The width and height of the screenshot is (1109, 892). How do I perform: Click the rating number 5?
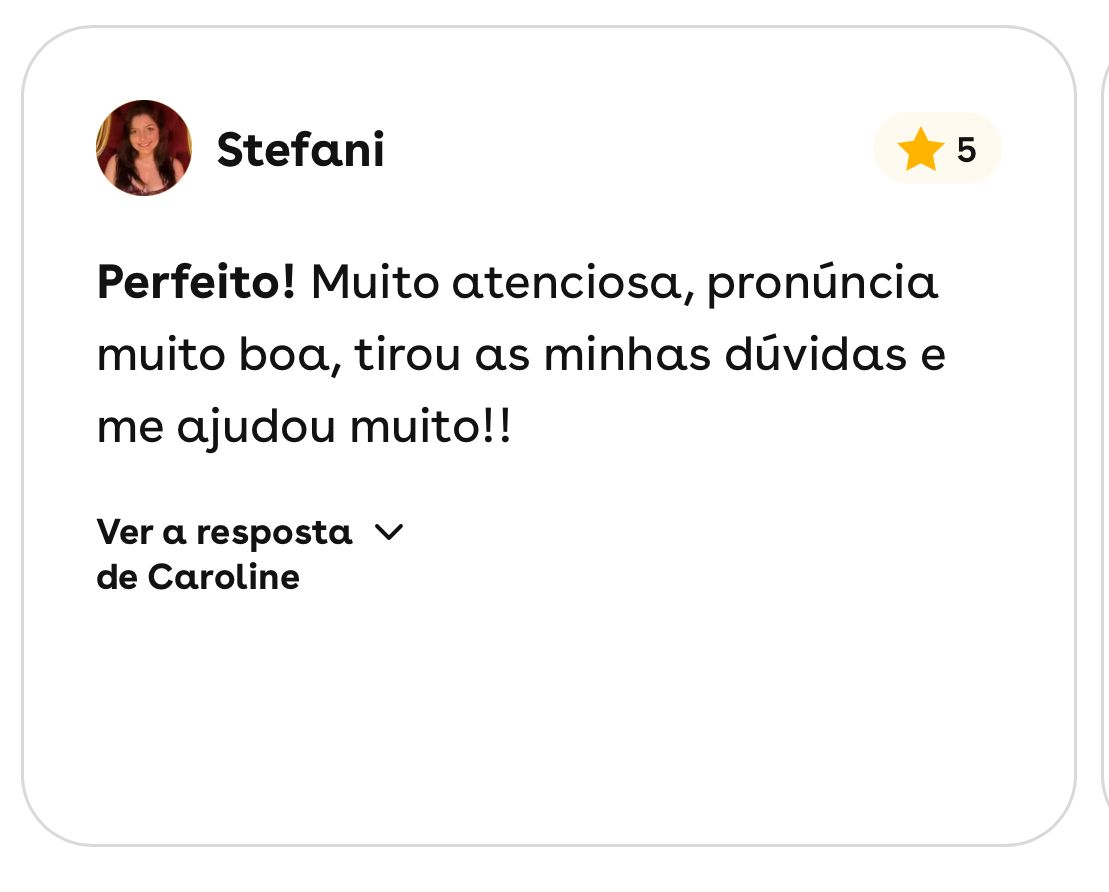click(965, 150)
